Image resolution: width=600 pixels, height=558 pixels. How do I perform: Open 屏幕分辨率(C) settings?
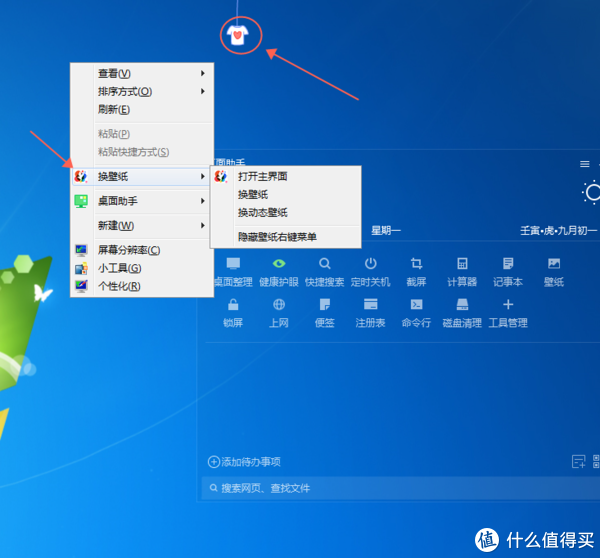pos(142,250)
